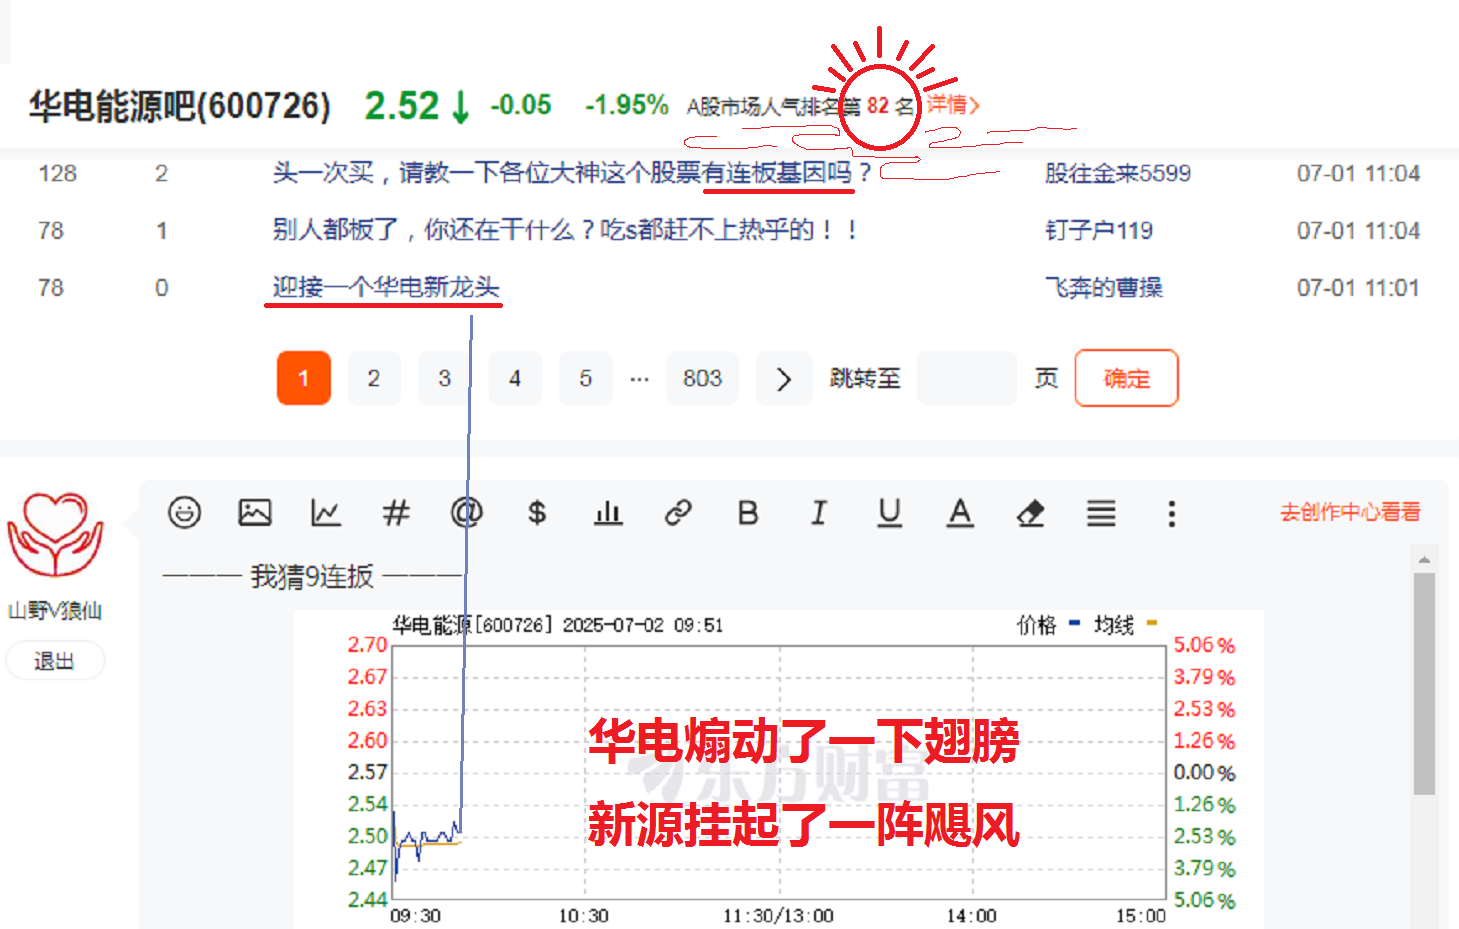
Task: Click the read count 128
Action: [57, 173]
